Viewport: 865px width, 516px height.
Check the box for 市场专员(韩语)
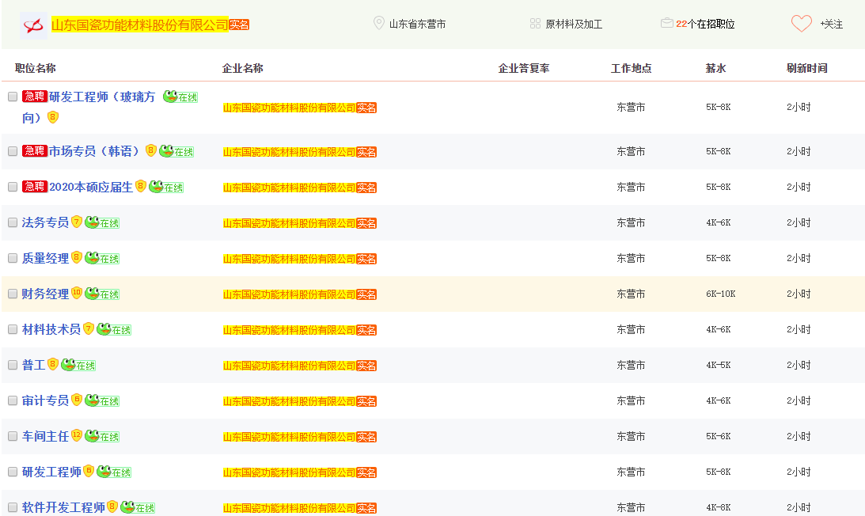pos(13,151)
